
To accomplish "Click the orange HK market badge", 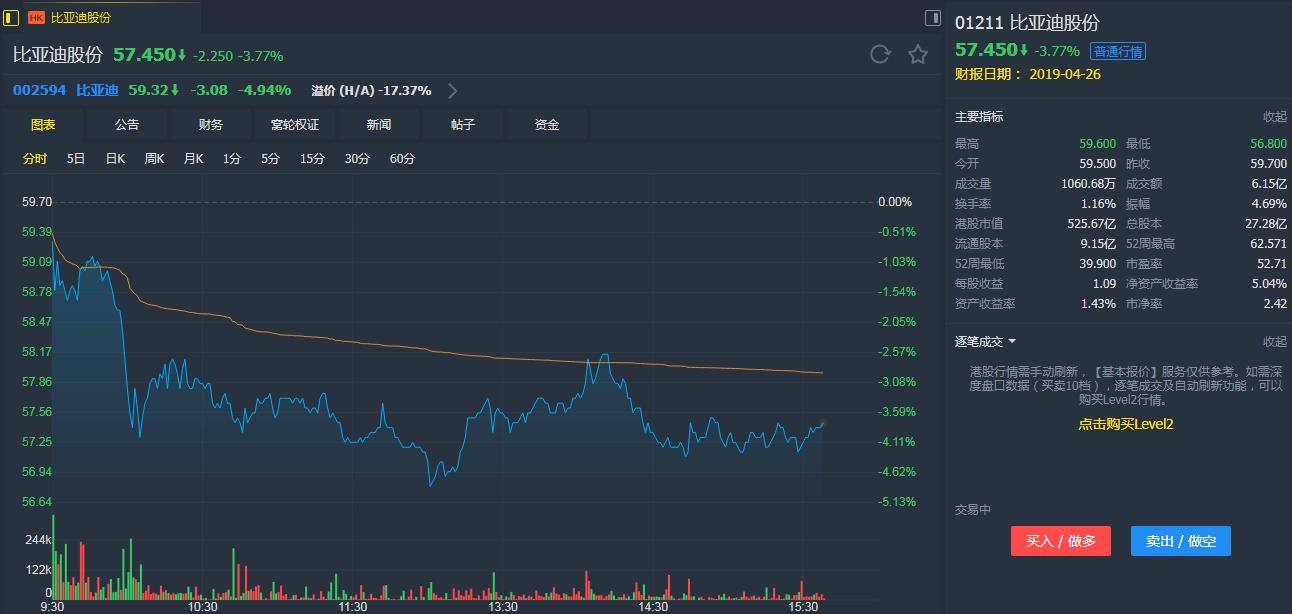I will coord(36,17).
